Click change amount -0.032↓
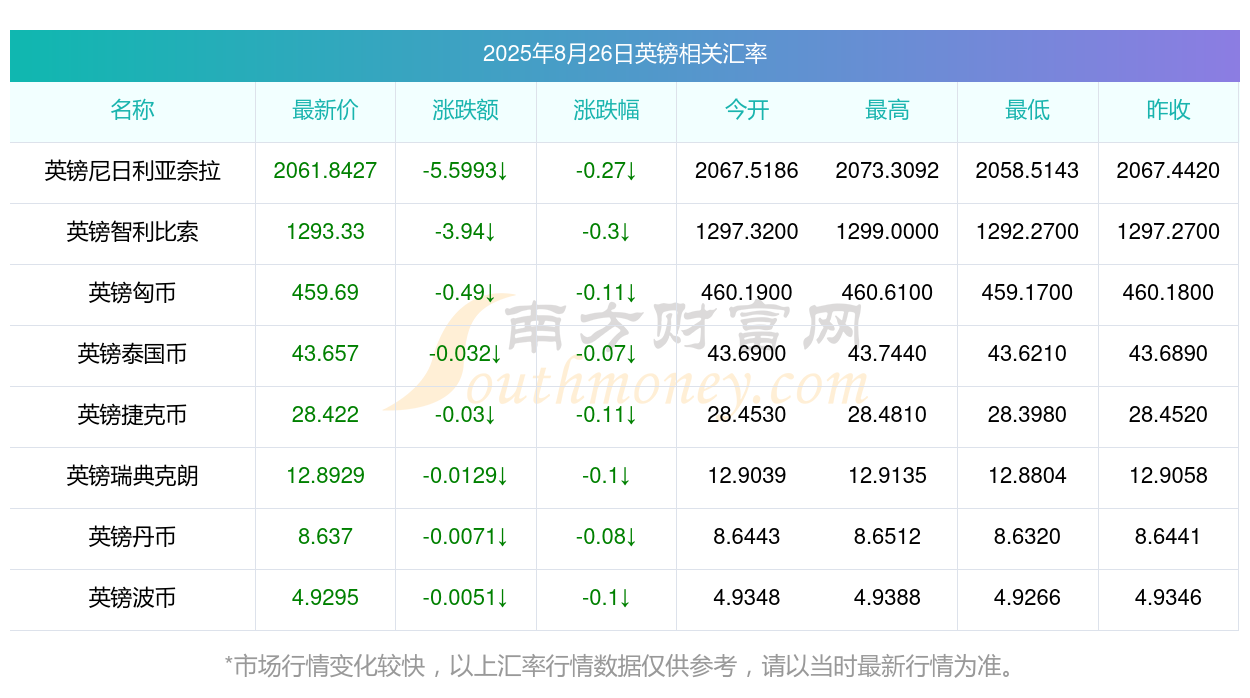The image size is (1250, 698). click(x=466, y=354)
